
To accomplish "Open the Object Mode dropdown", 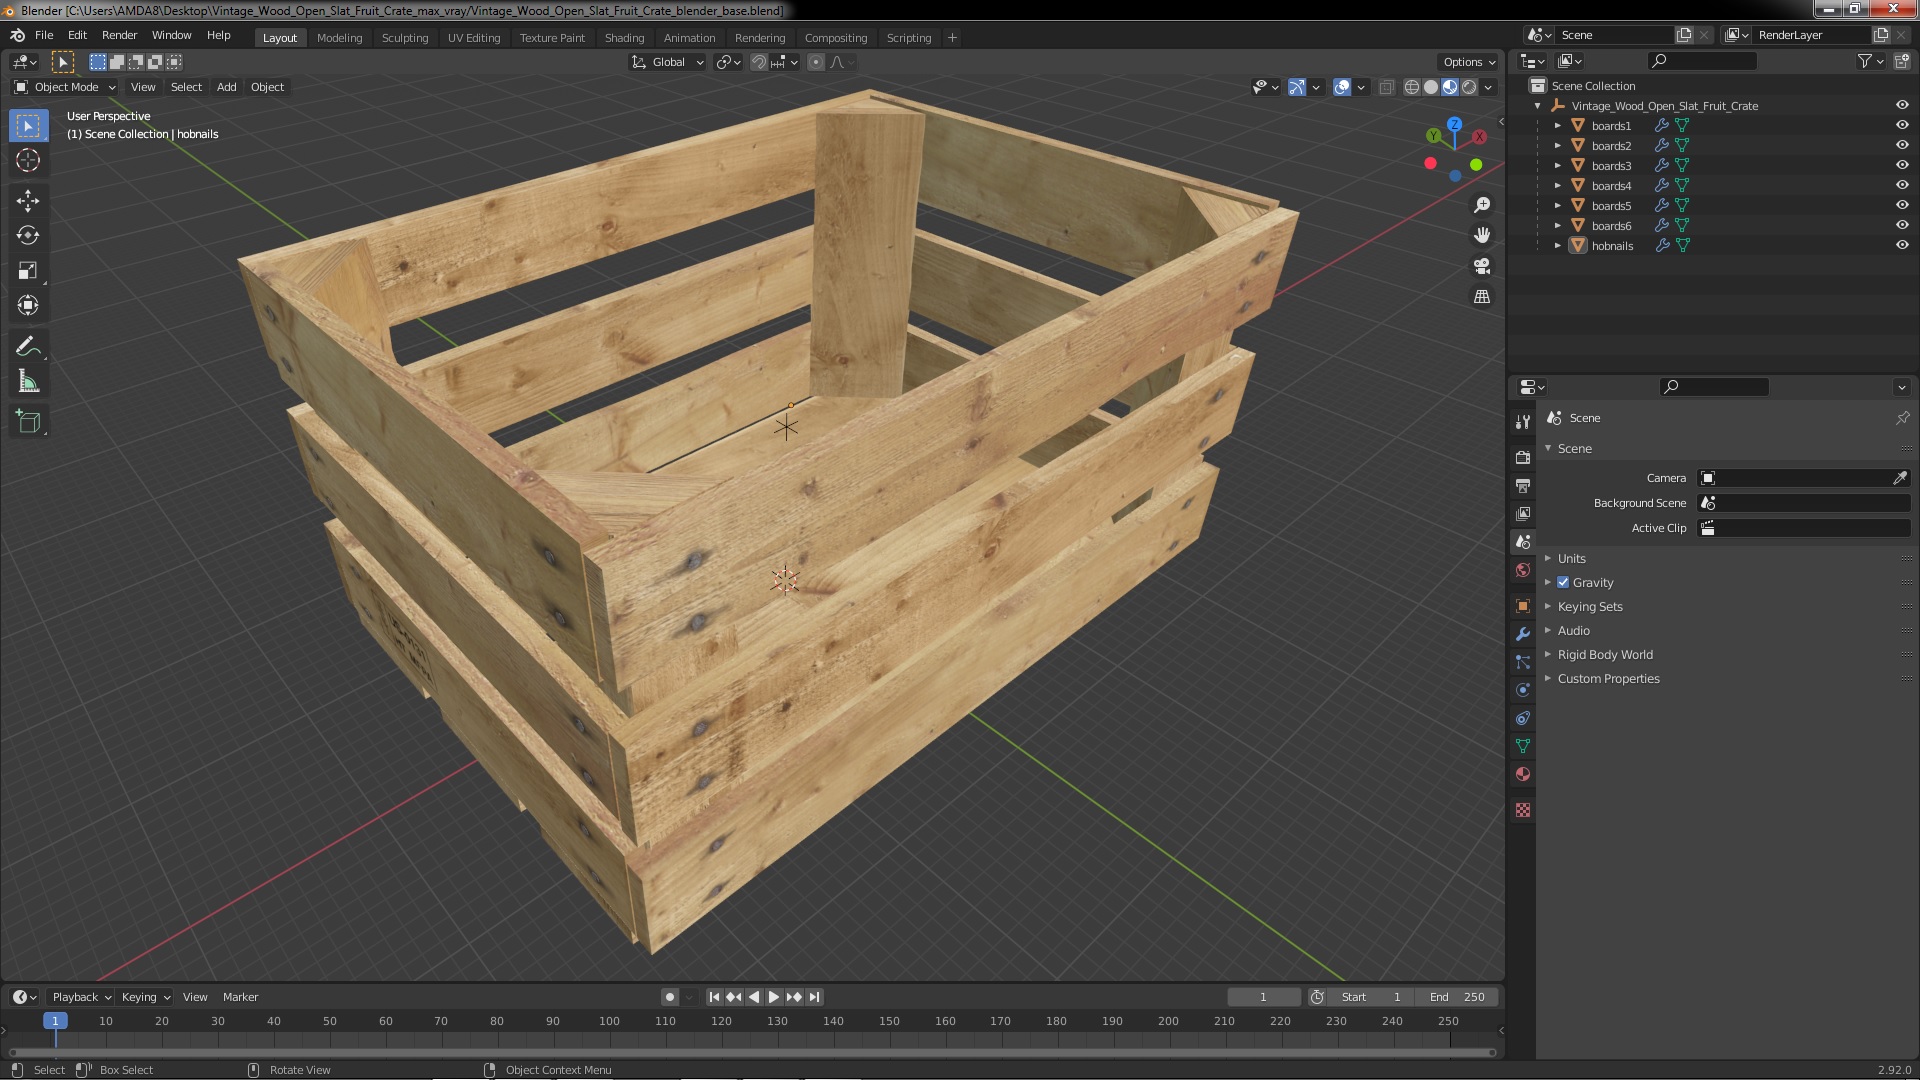I will [x=65, y=87].
